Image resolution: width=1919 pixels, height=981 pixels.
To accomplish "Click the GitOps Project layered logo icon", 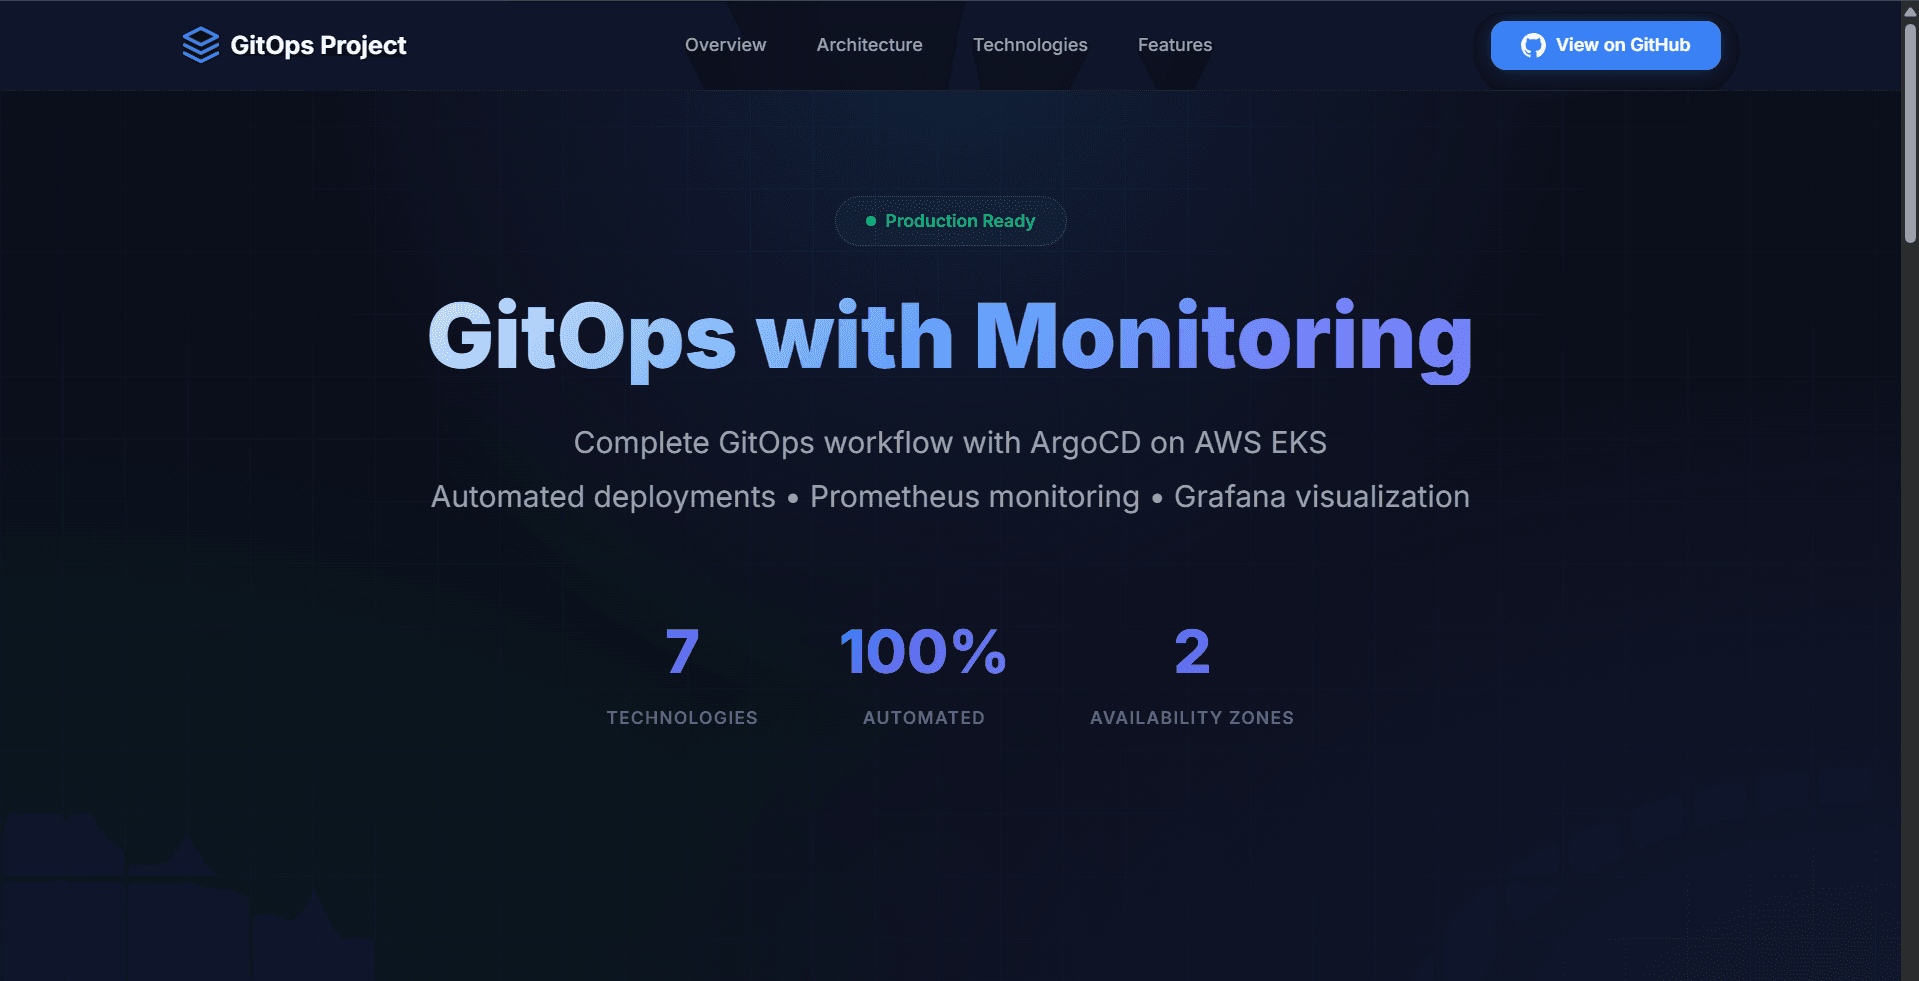I will (x=201, y=45).
